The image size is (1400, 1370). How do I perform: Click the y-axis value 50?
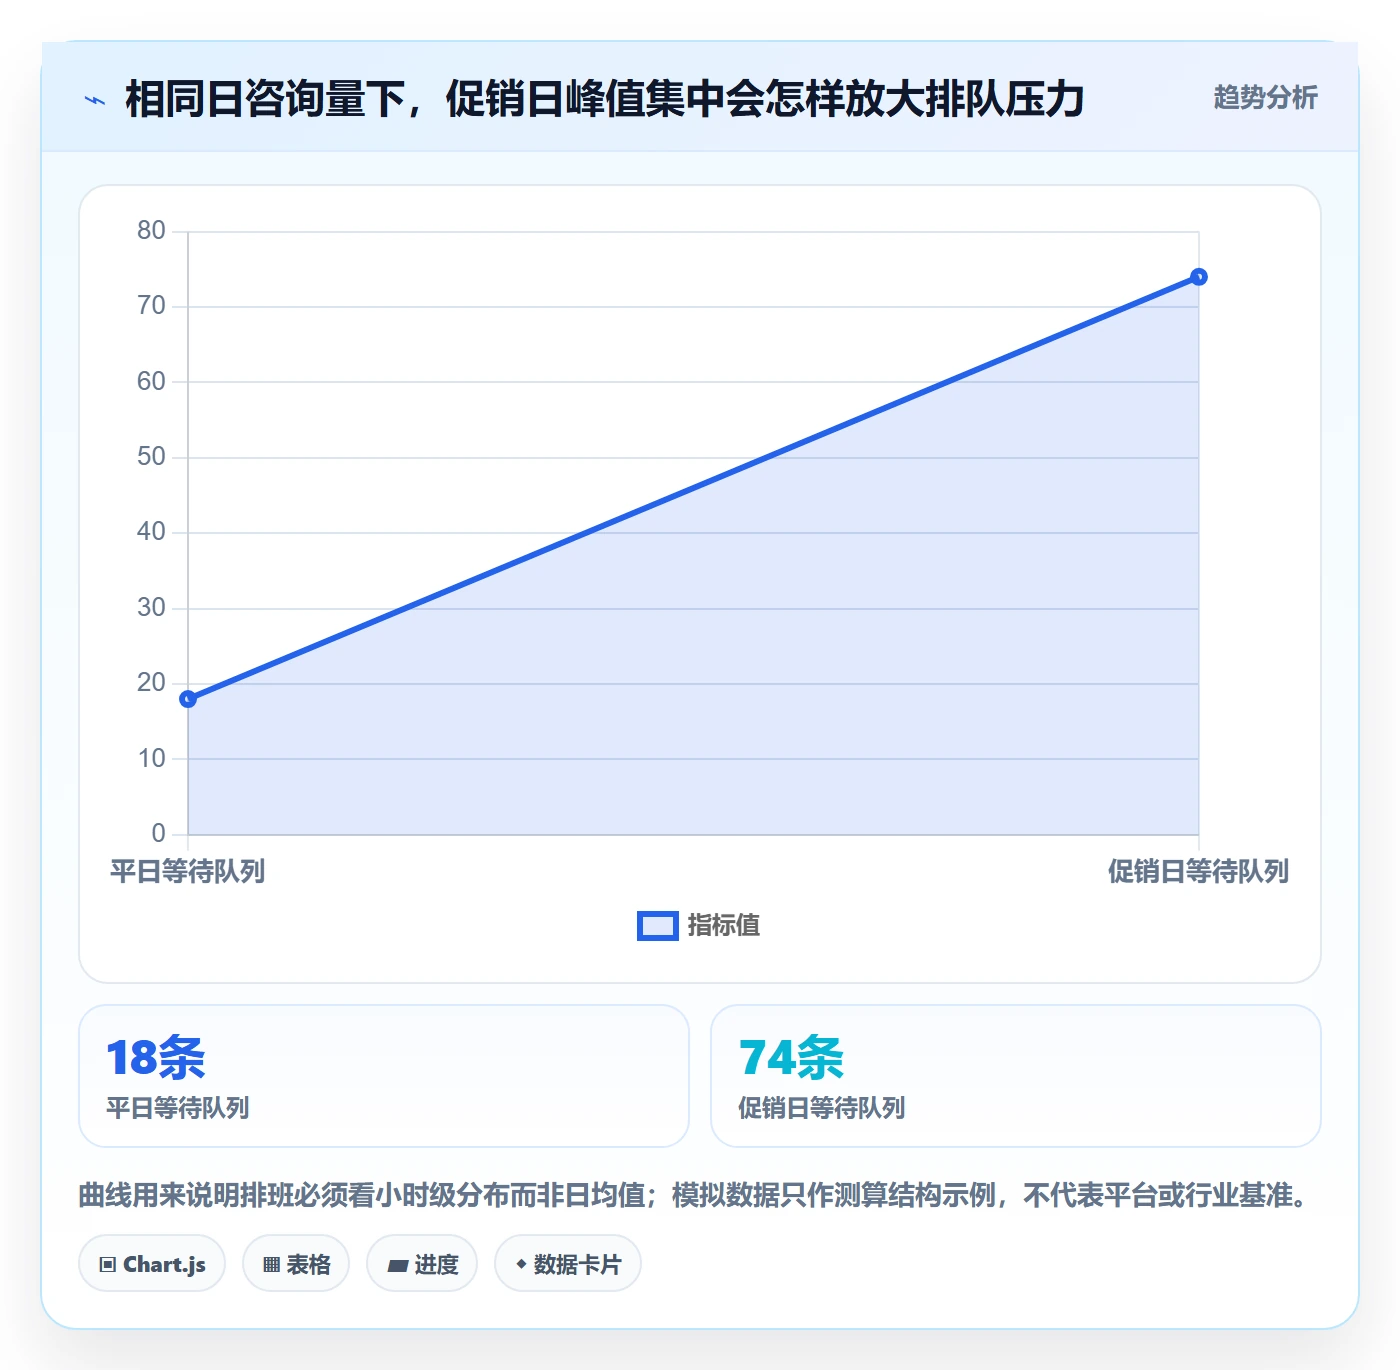click(151, 457)
